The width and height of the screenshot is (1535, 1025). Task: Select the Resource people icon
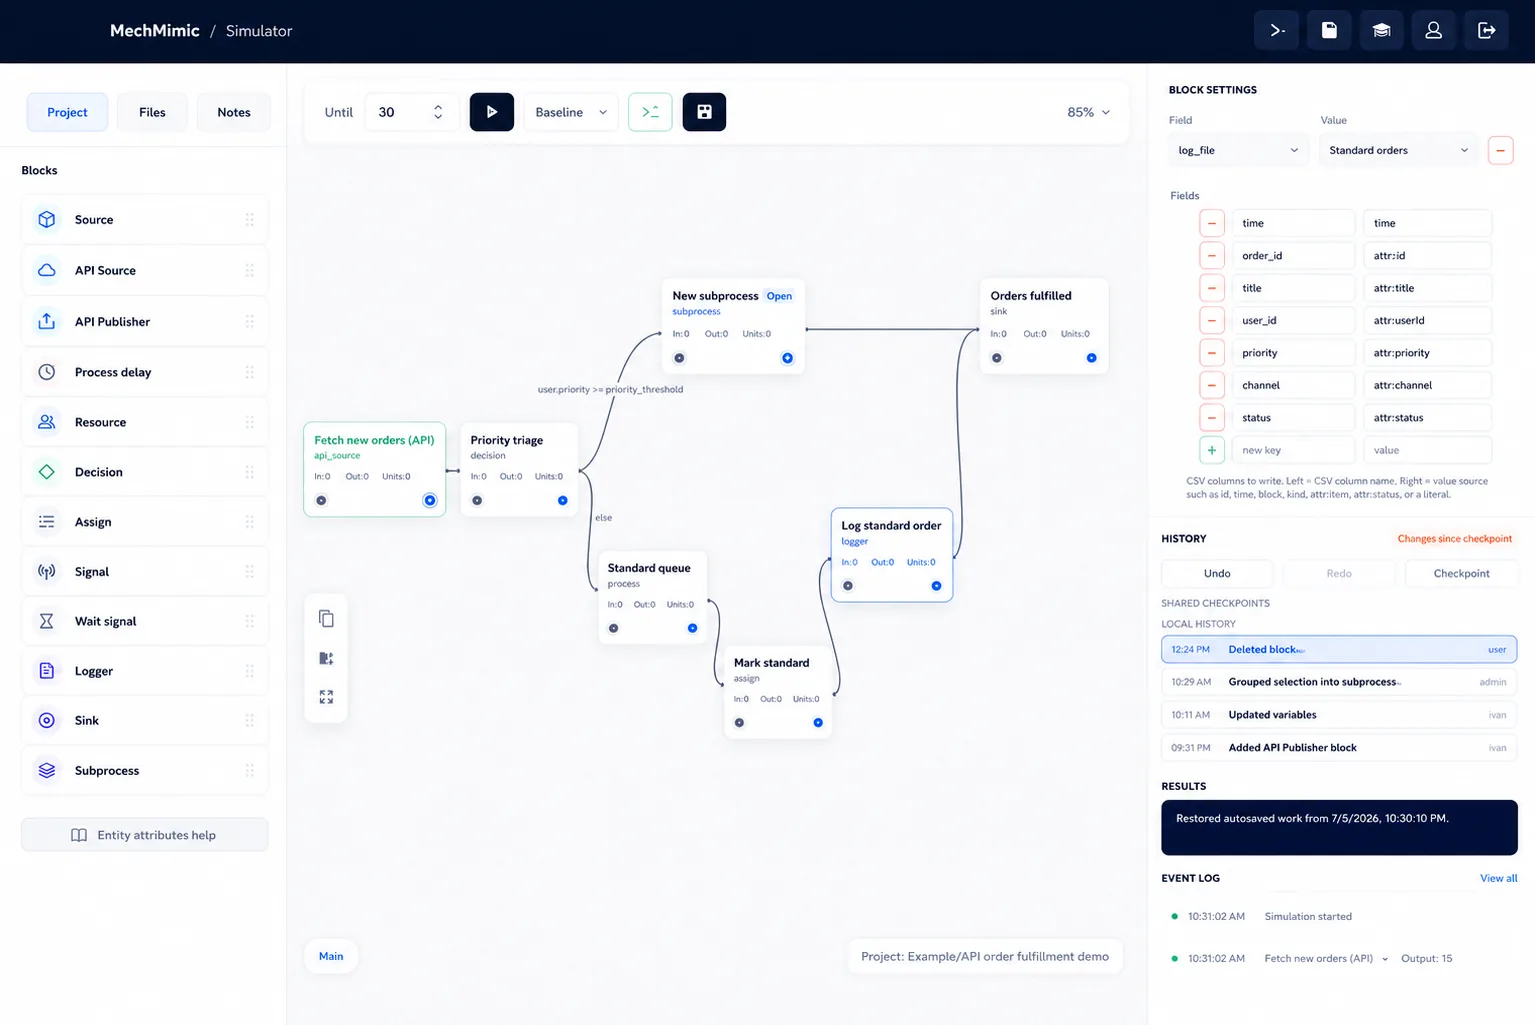point(47,422)
